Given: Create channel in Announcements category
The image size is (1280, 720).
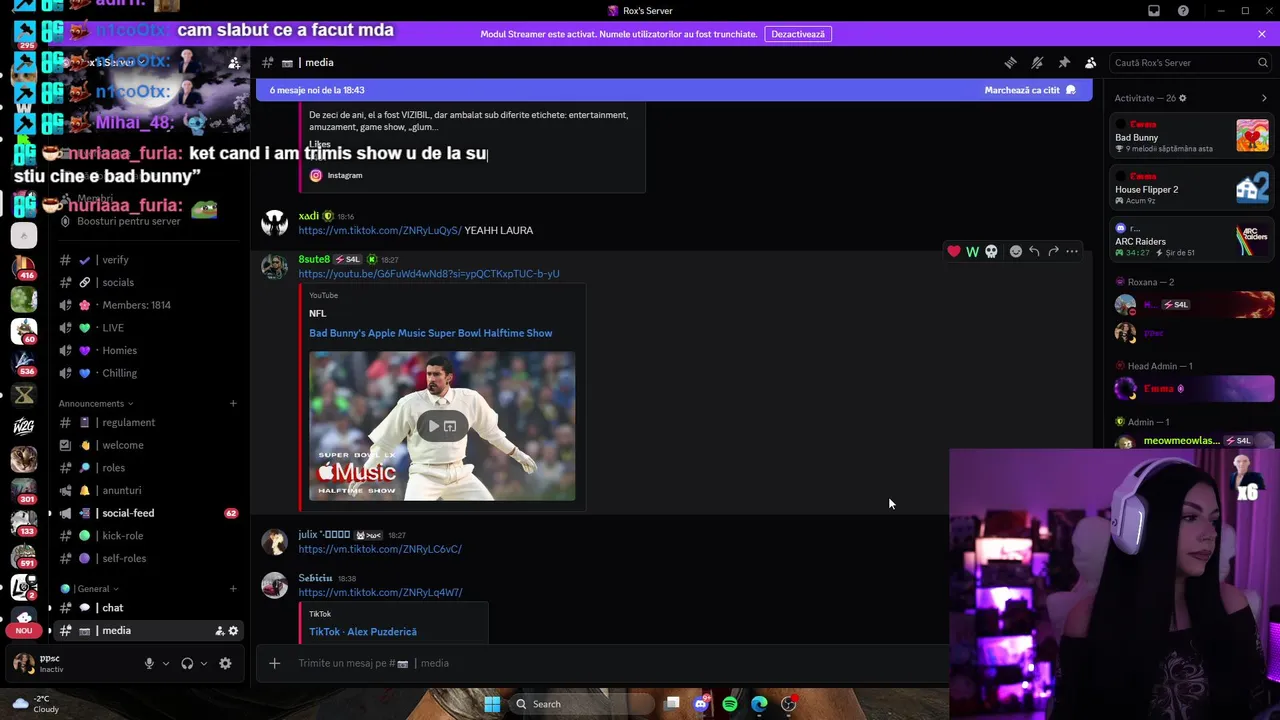Looking at the screenshot, I should (233, 404).
